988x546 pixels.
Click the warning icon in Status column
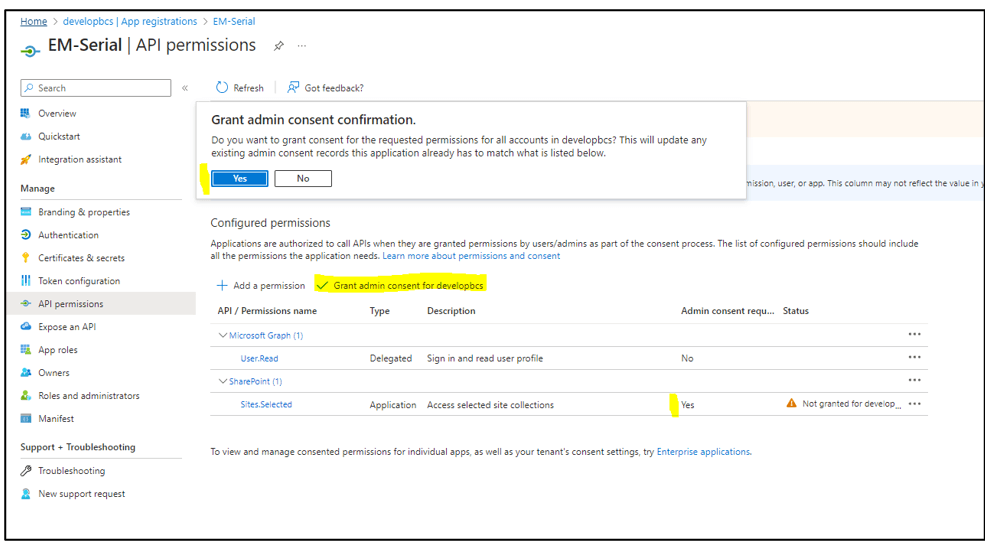(x=791, y=404)
